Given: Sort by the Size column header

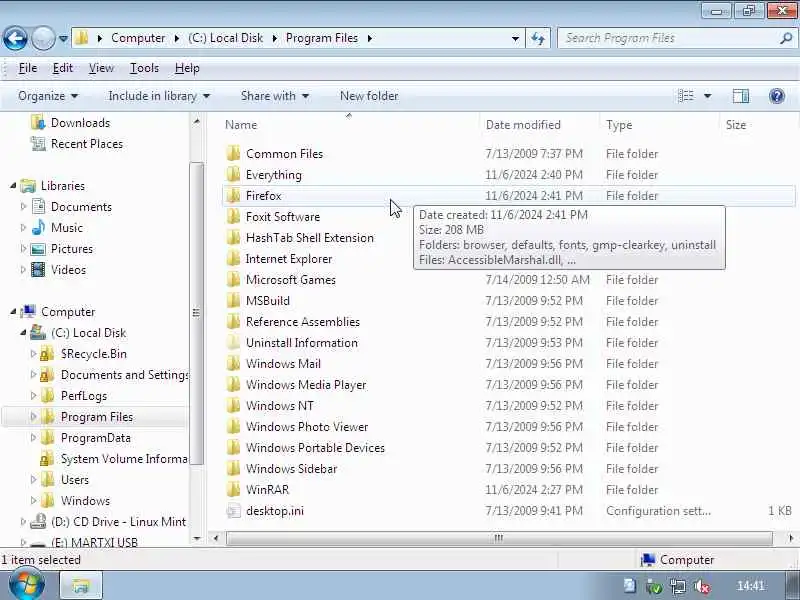Looking at the screenshot, I should [x=736, y=125].
